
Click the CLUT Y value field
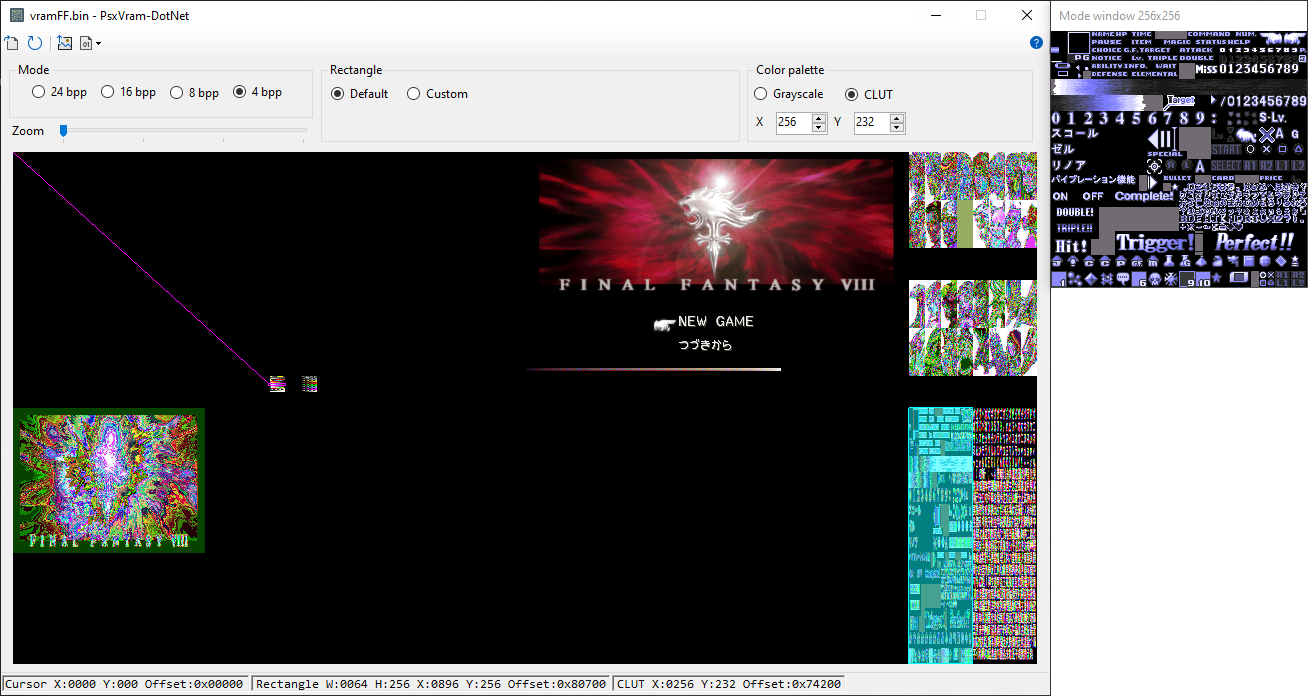coord(872,123)
